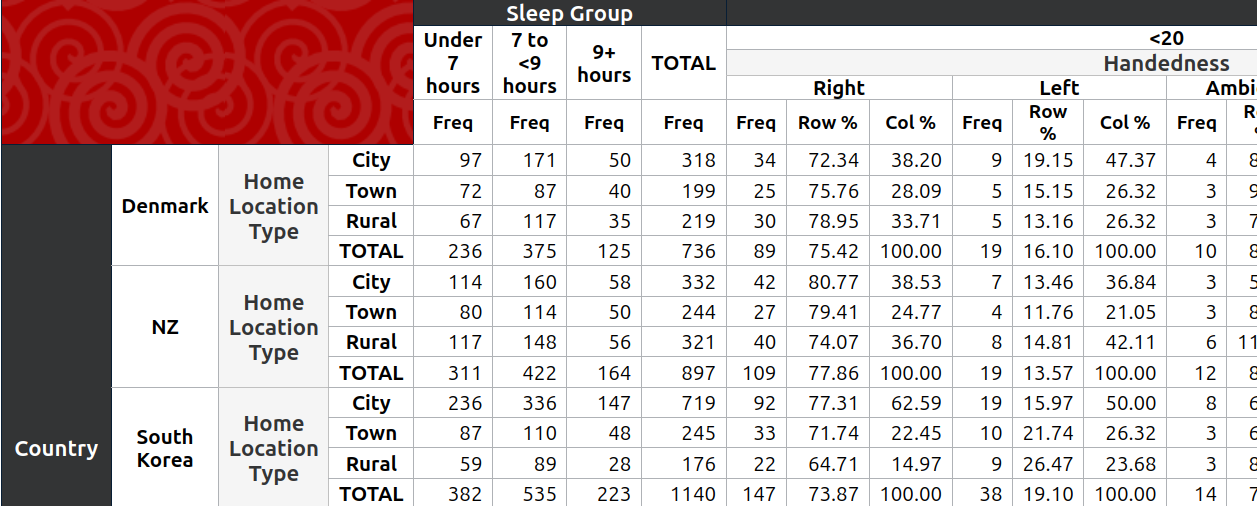
Task: Click the Left handedness subheader
Action: click(1059, 88)
